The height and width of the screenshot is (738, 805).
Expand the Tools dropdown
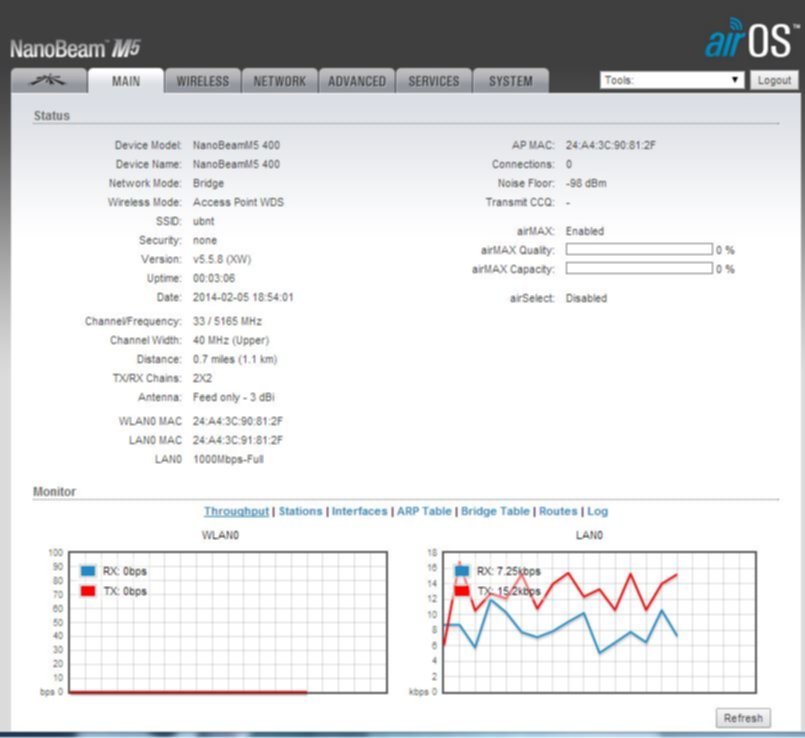point(672,80)
